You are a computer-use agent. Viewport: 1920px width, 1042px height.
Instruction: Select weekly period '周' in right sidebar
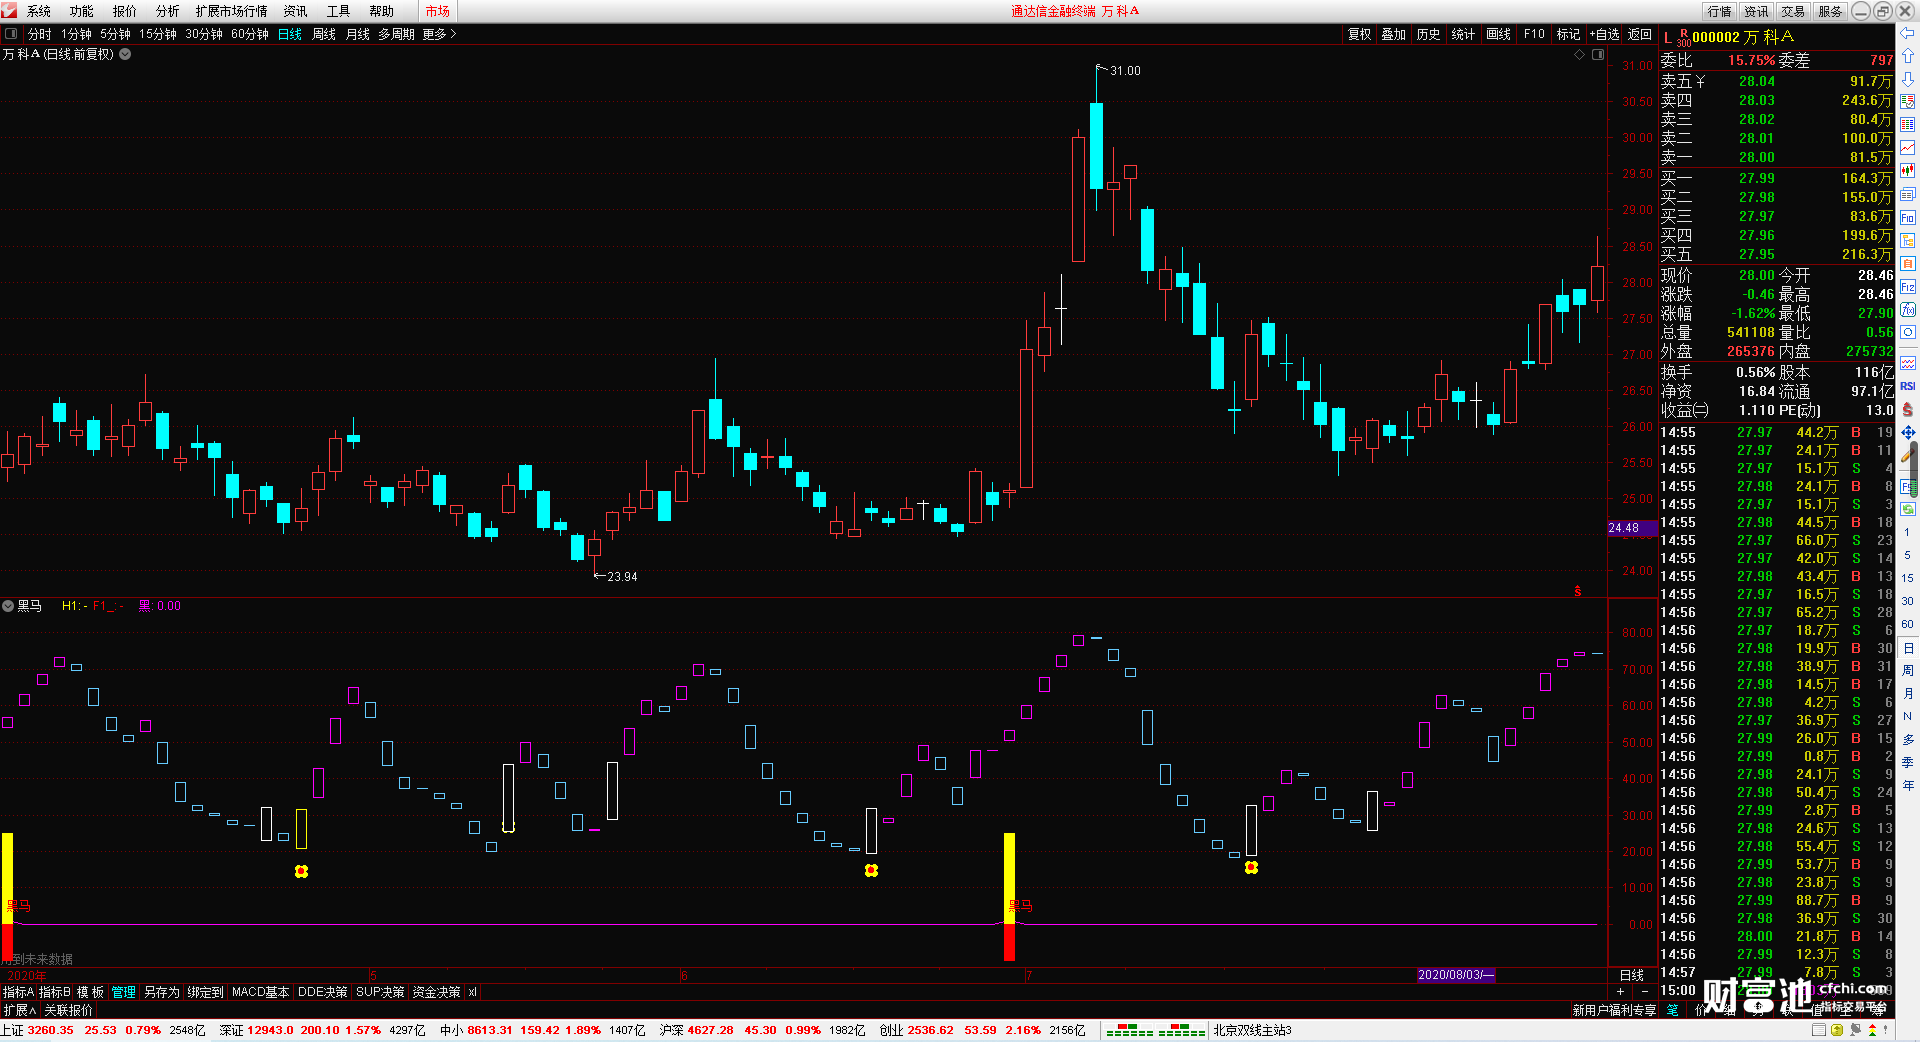(x=1908, y=671)
